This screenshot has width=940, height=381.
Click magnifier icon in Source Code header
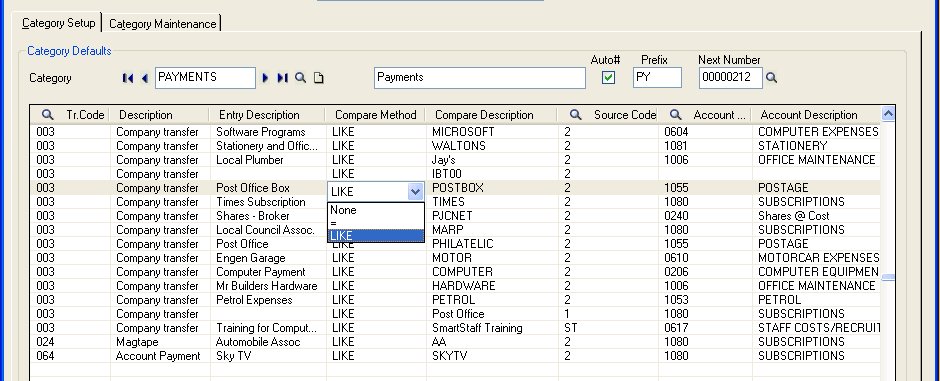pos(576,114)
